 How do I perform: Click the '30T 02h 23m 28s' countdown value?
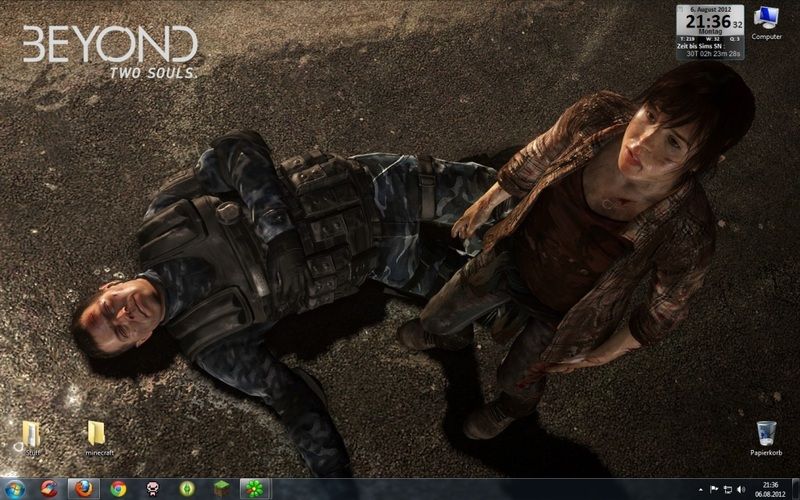[x=713, y=54]
